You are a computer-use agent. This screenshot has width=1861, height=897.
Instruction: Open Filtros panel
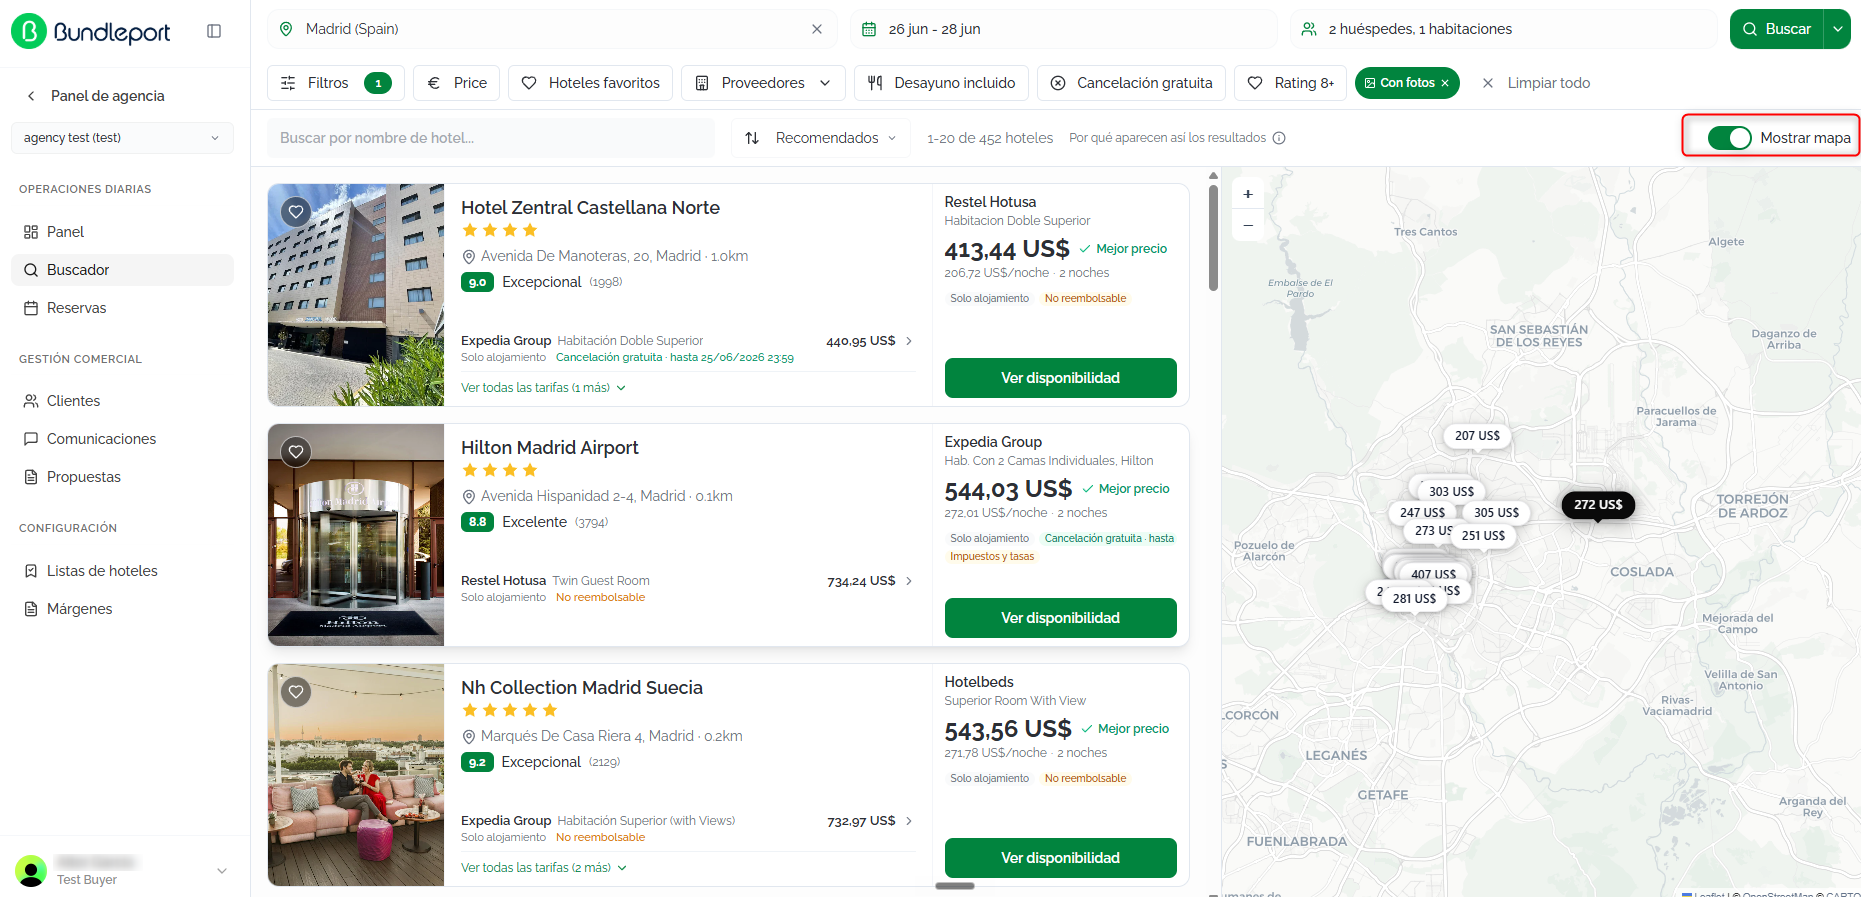(336, 83)
